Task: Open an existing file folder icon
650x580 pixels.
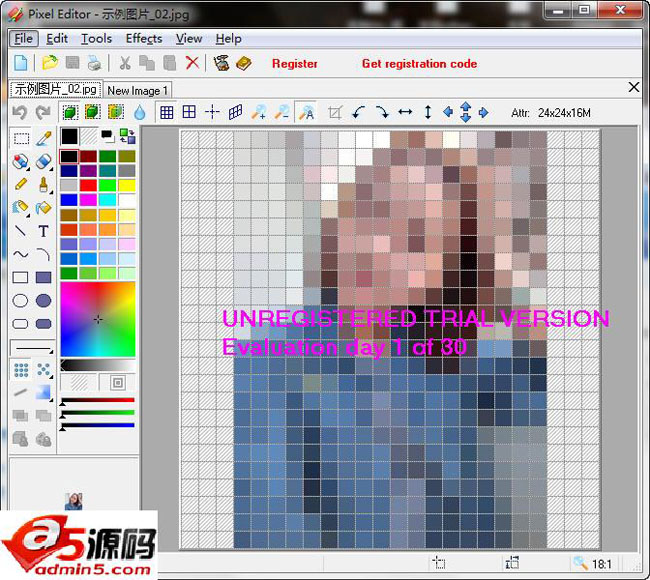Action: tap(50, 63)
